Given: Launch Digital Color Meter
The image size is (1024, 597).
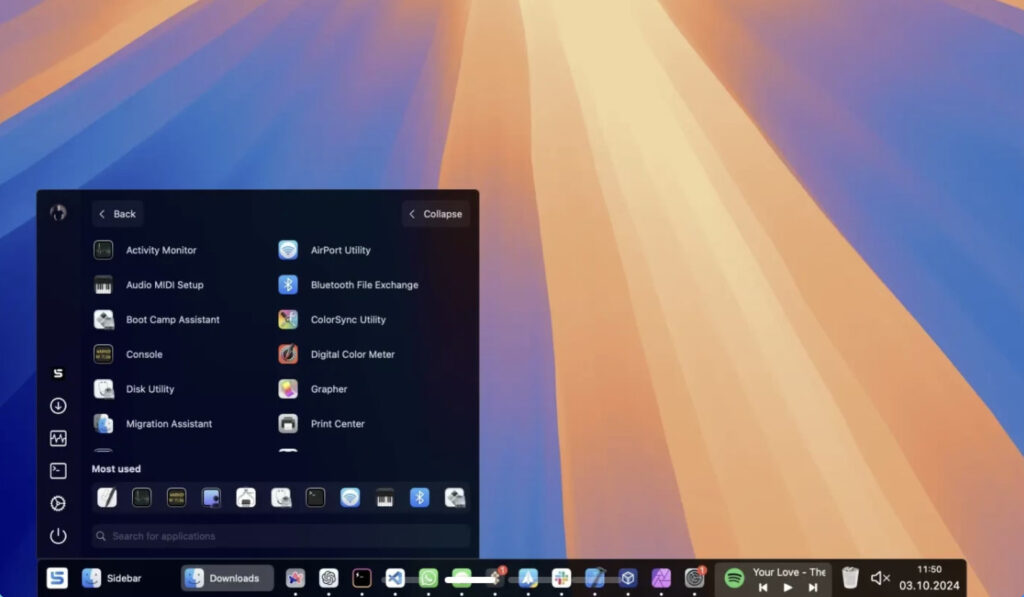Looking at the screenshot, I should pyautogui.click(x=336, y=354).
